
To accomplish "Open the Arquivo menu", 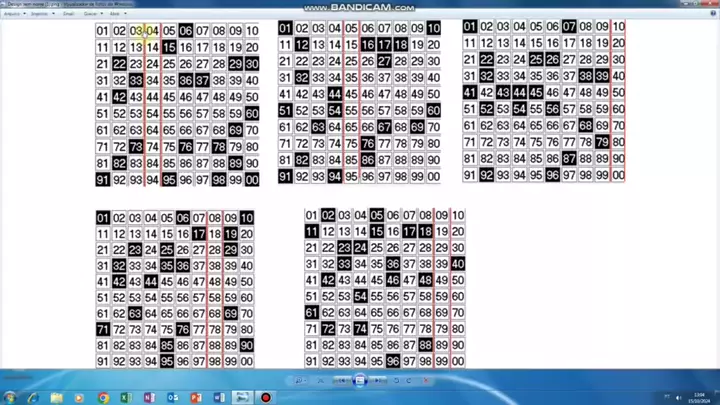I will point(13,14).
